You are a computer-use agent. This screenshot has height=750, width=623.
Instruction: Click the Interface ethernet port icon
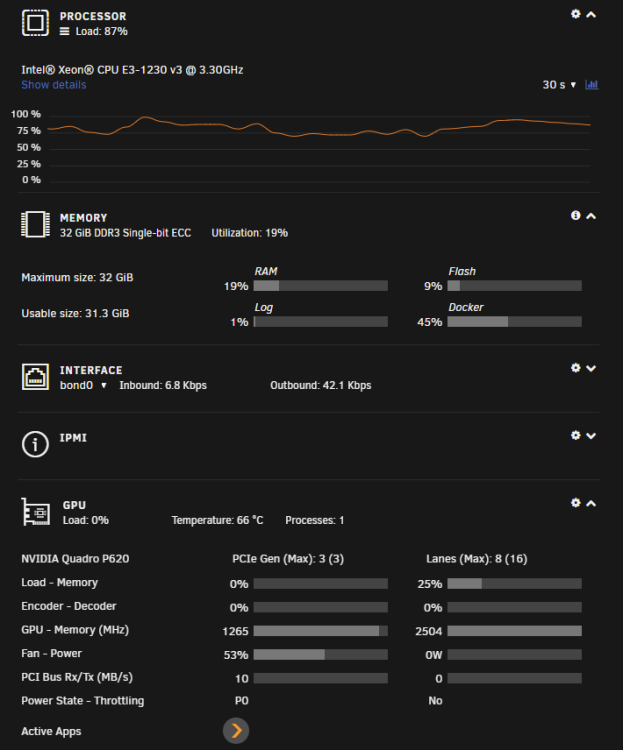[x=35, y=377]
